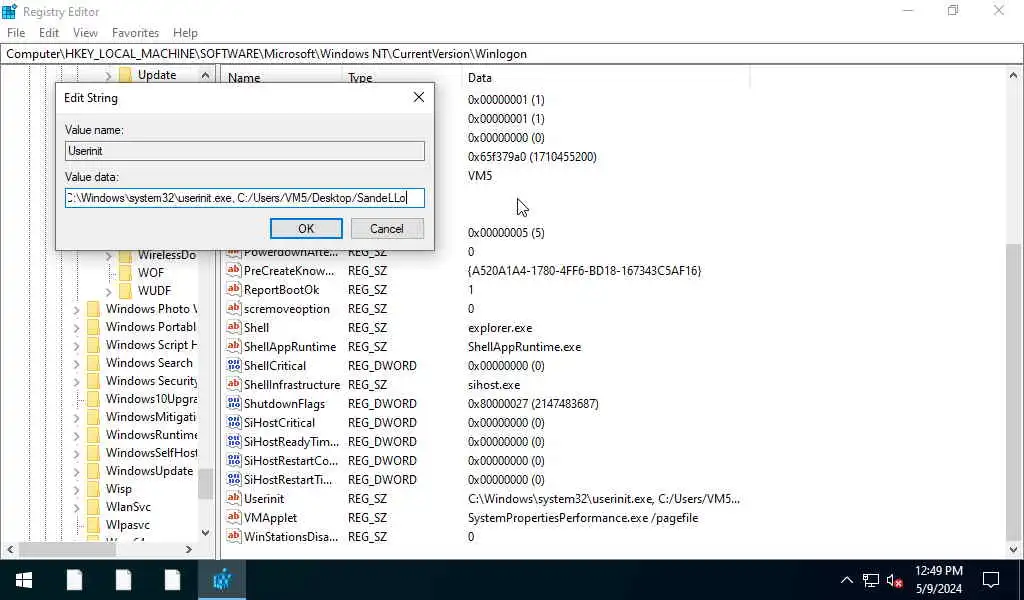Click data value 0x80000027 (2147483687)
1024x600 pixels.
(533, 403)
